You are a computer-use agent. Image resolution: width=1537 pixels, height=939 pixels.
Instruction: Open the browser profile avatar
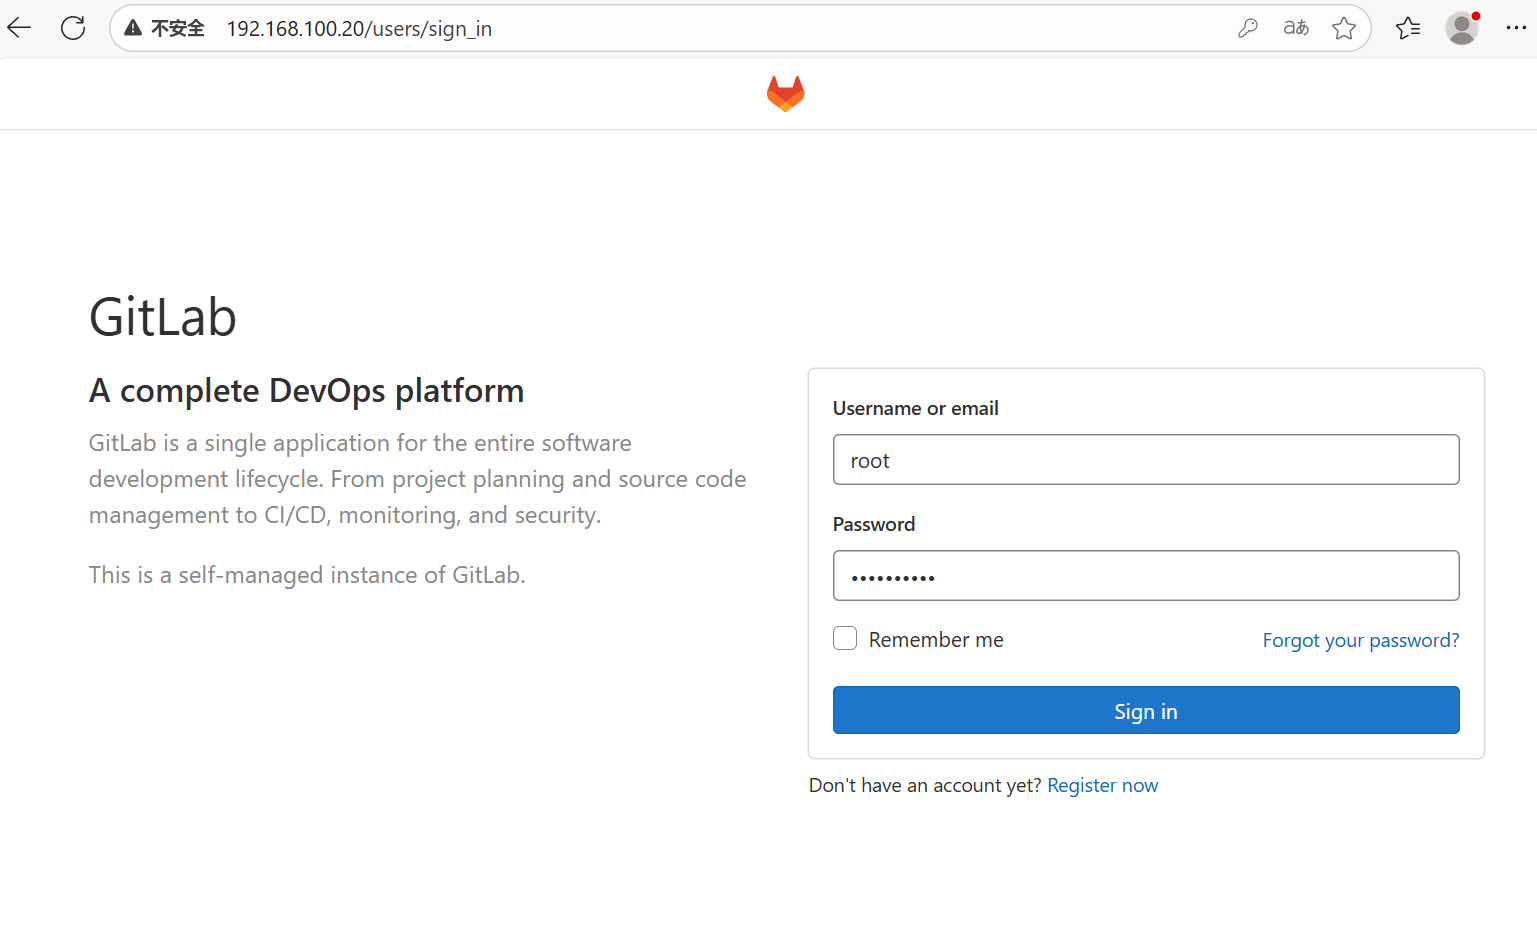pos(1462,28)
